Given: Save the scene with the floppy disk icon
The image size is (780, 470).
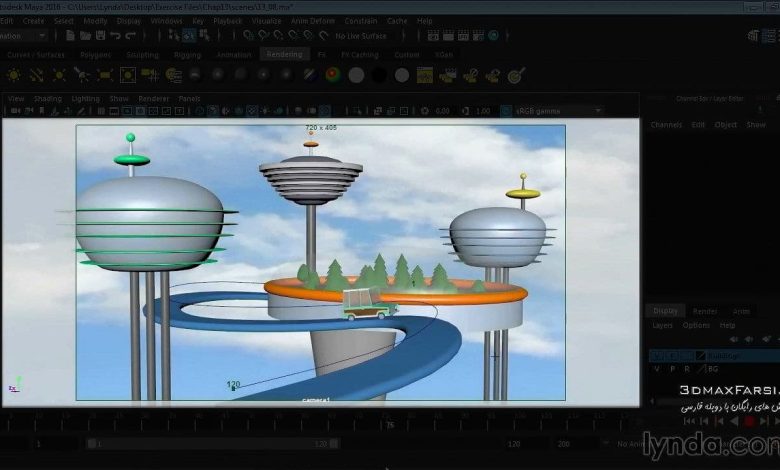Looking at the screenshot, I should click(100, 35).
